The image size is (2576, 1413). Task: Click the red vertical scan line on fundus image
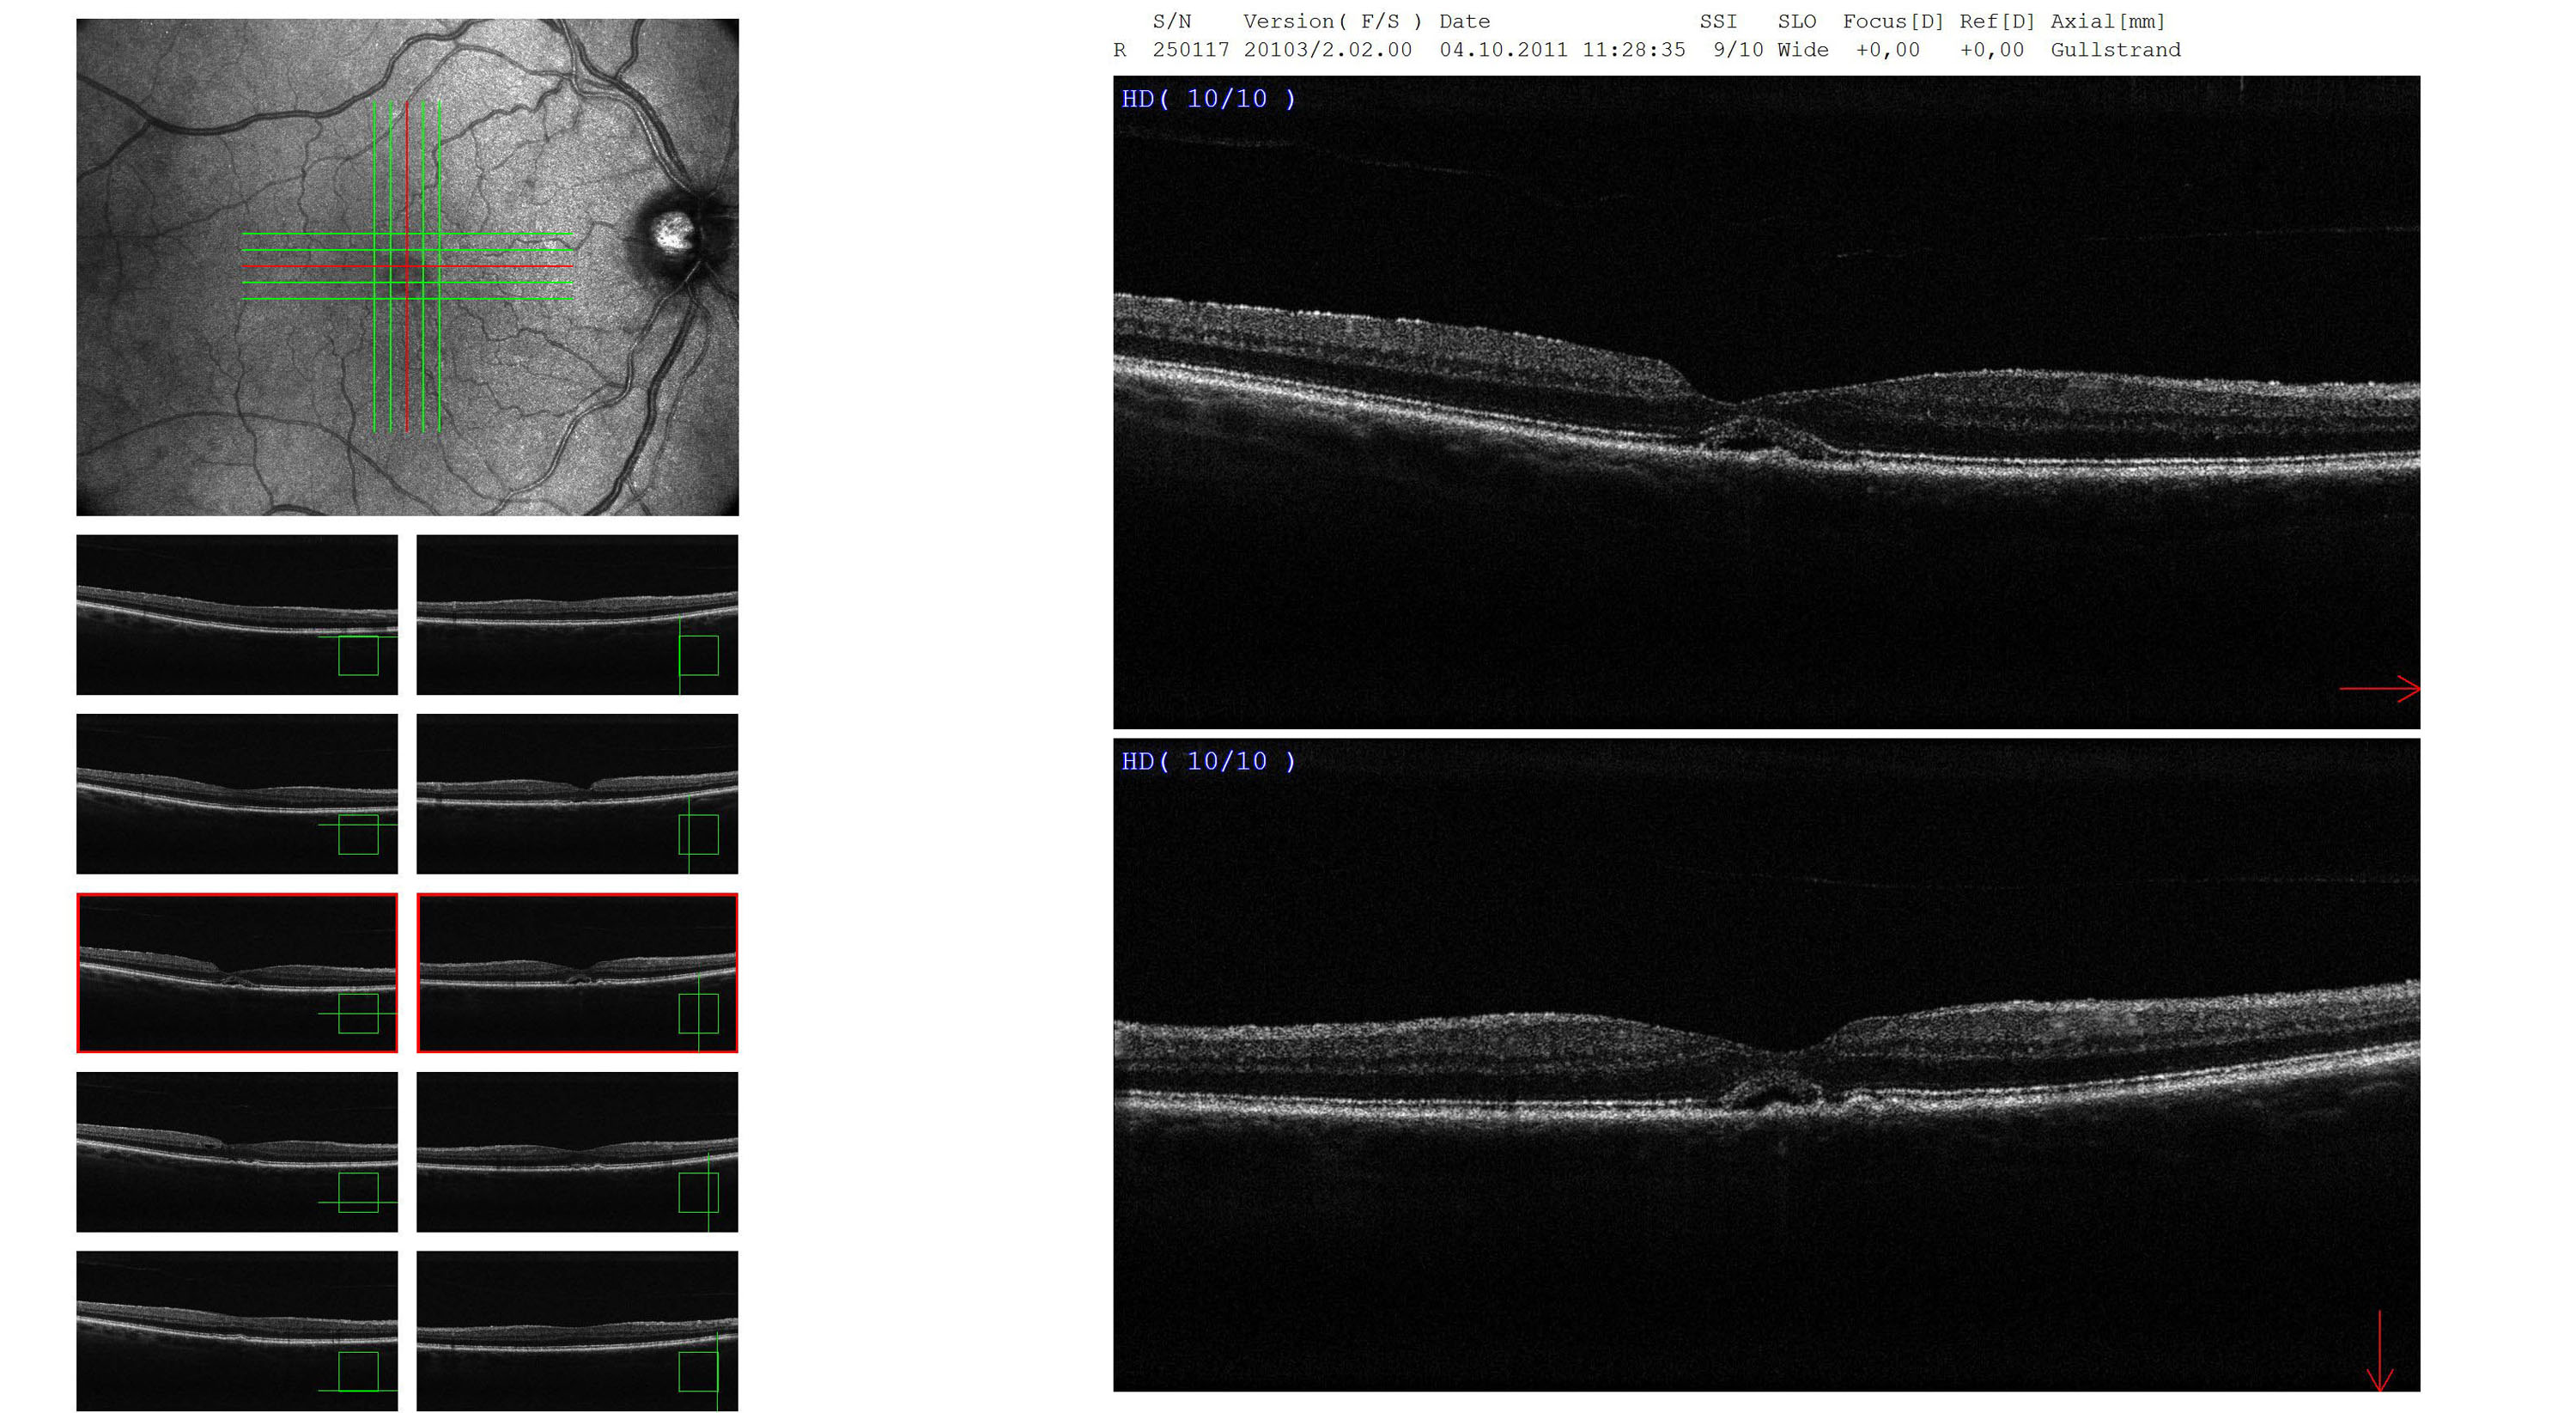407,267
